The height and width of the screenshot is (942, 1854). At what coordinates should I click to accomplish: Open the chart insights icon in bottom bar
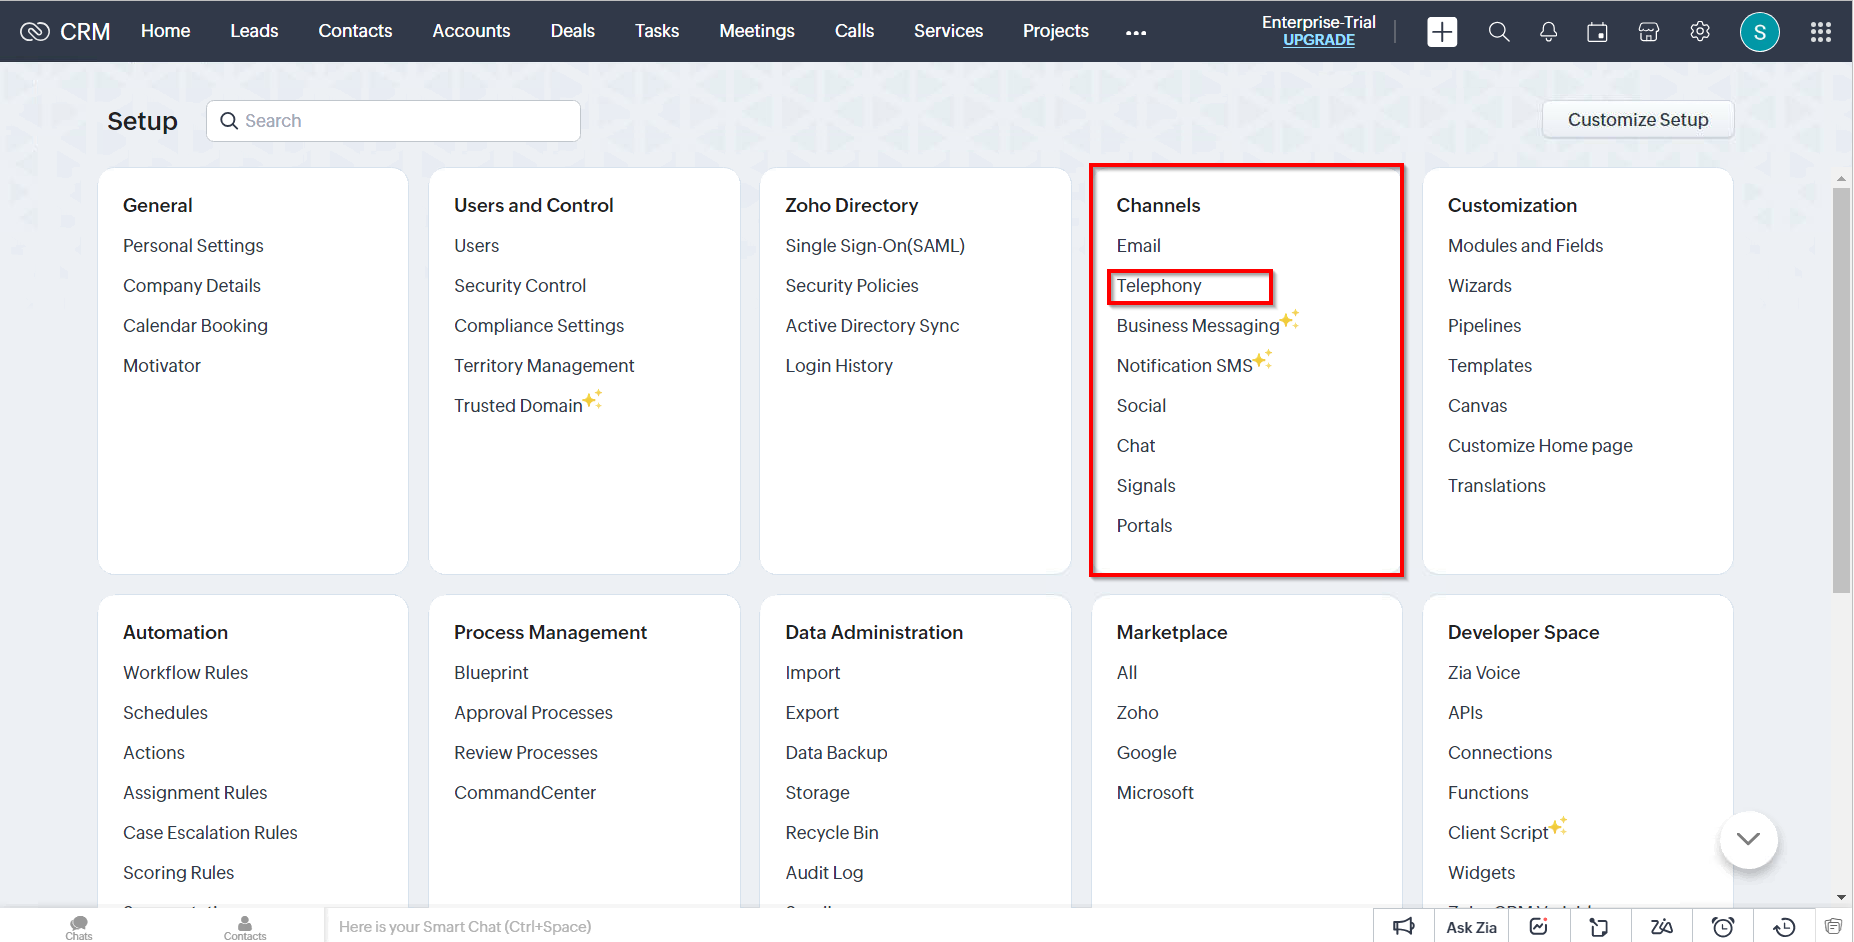[x=1539, y=927]
